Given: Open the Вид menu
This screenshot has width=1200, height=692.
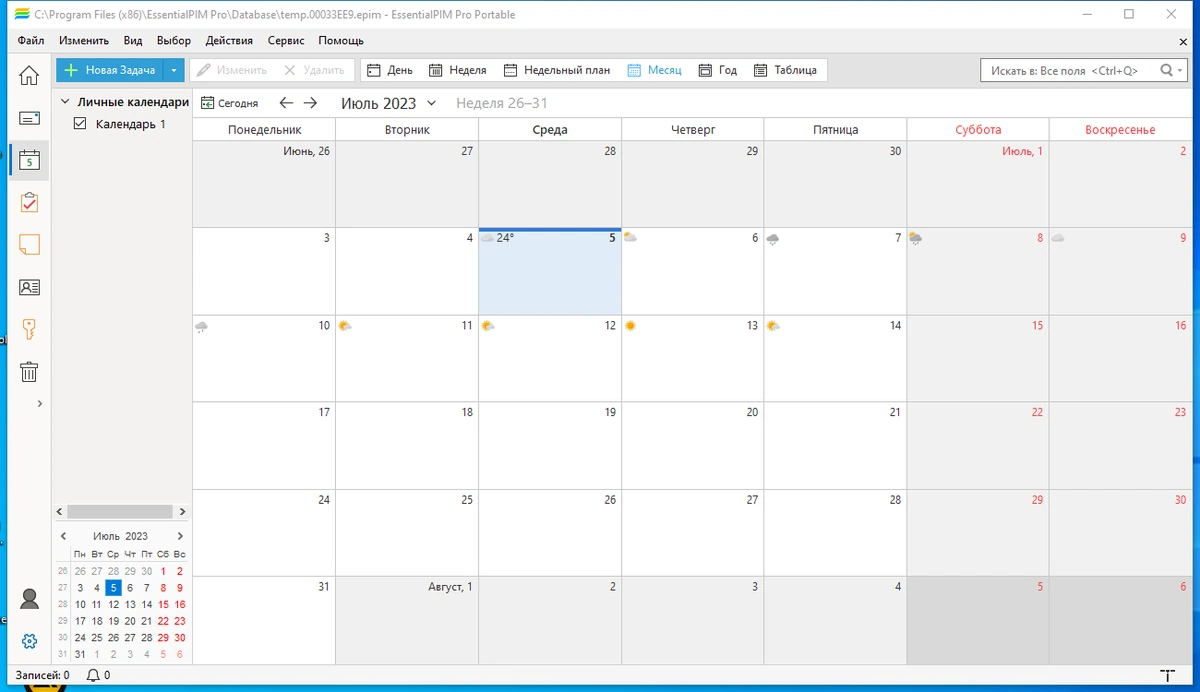Looking at the screenshot, I should [133, 41].
